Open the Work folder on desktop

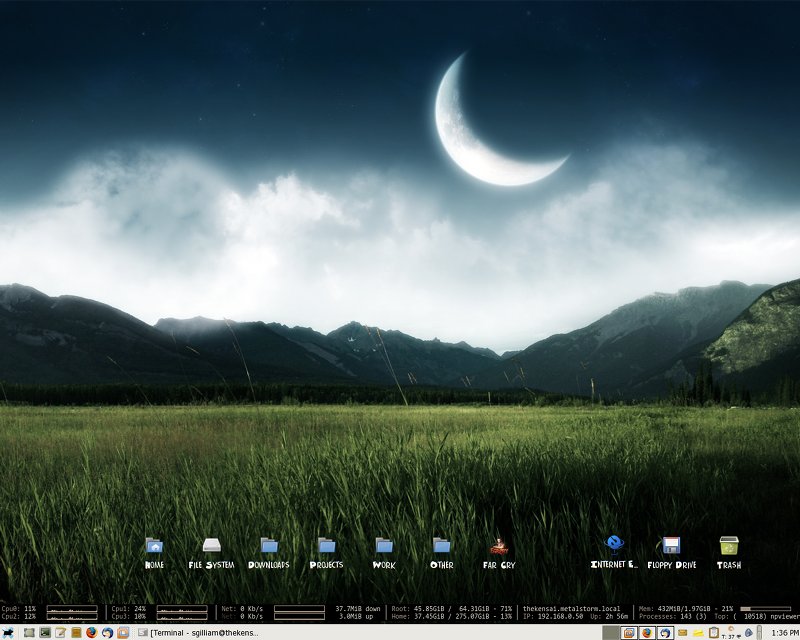[x=384, y=553]
